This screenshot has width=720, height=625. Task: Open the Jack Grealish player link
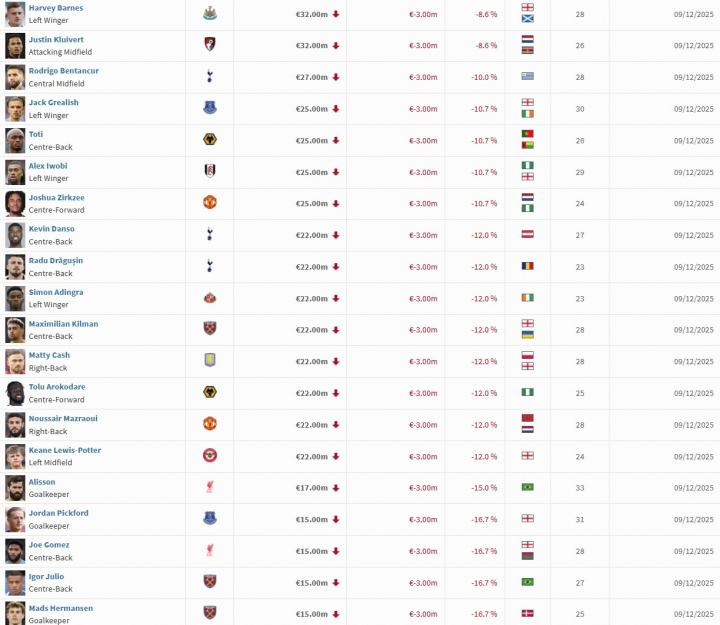[53, 102]
